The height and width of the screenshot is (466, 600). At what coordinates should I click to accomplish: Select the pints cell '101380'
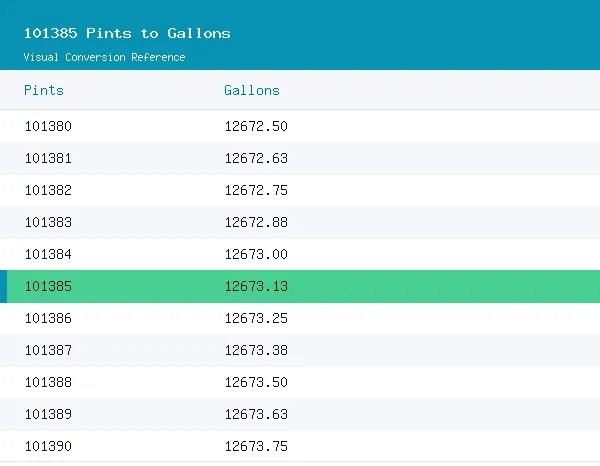(x=48, y=126)
